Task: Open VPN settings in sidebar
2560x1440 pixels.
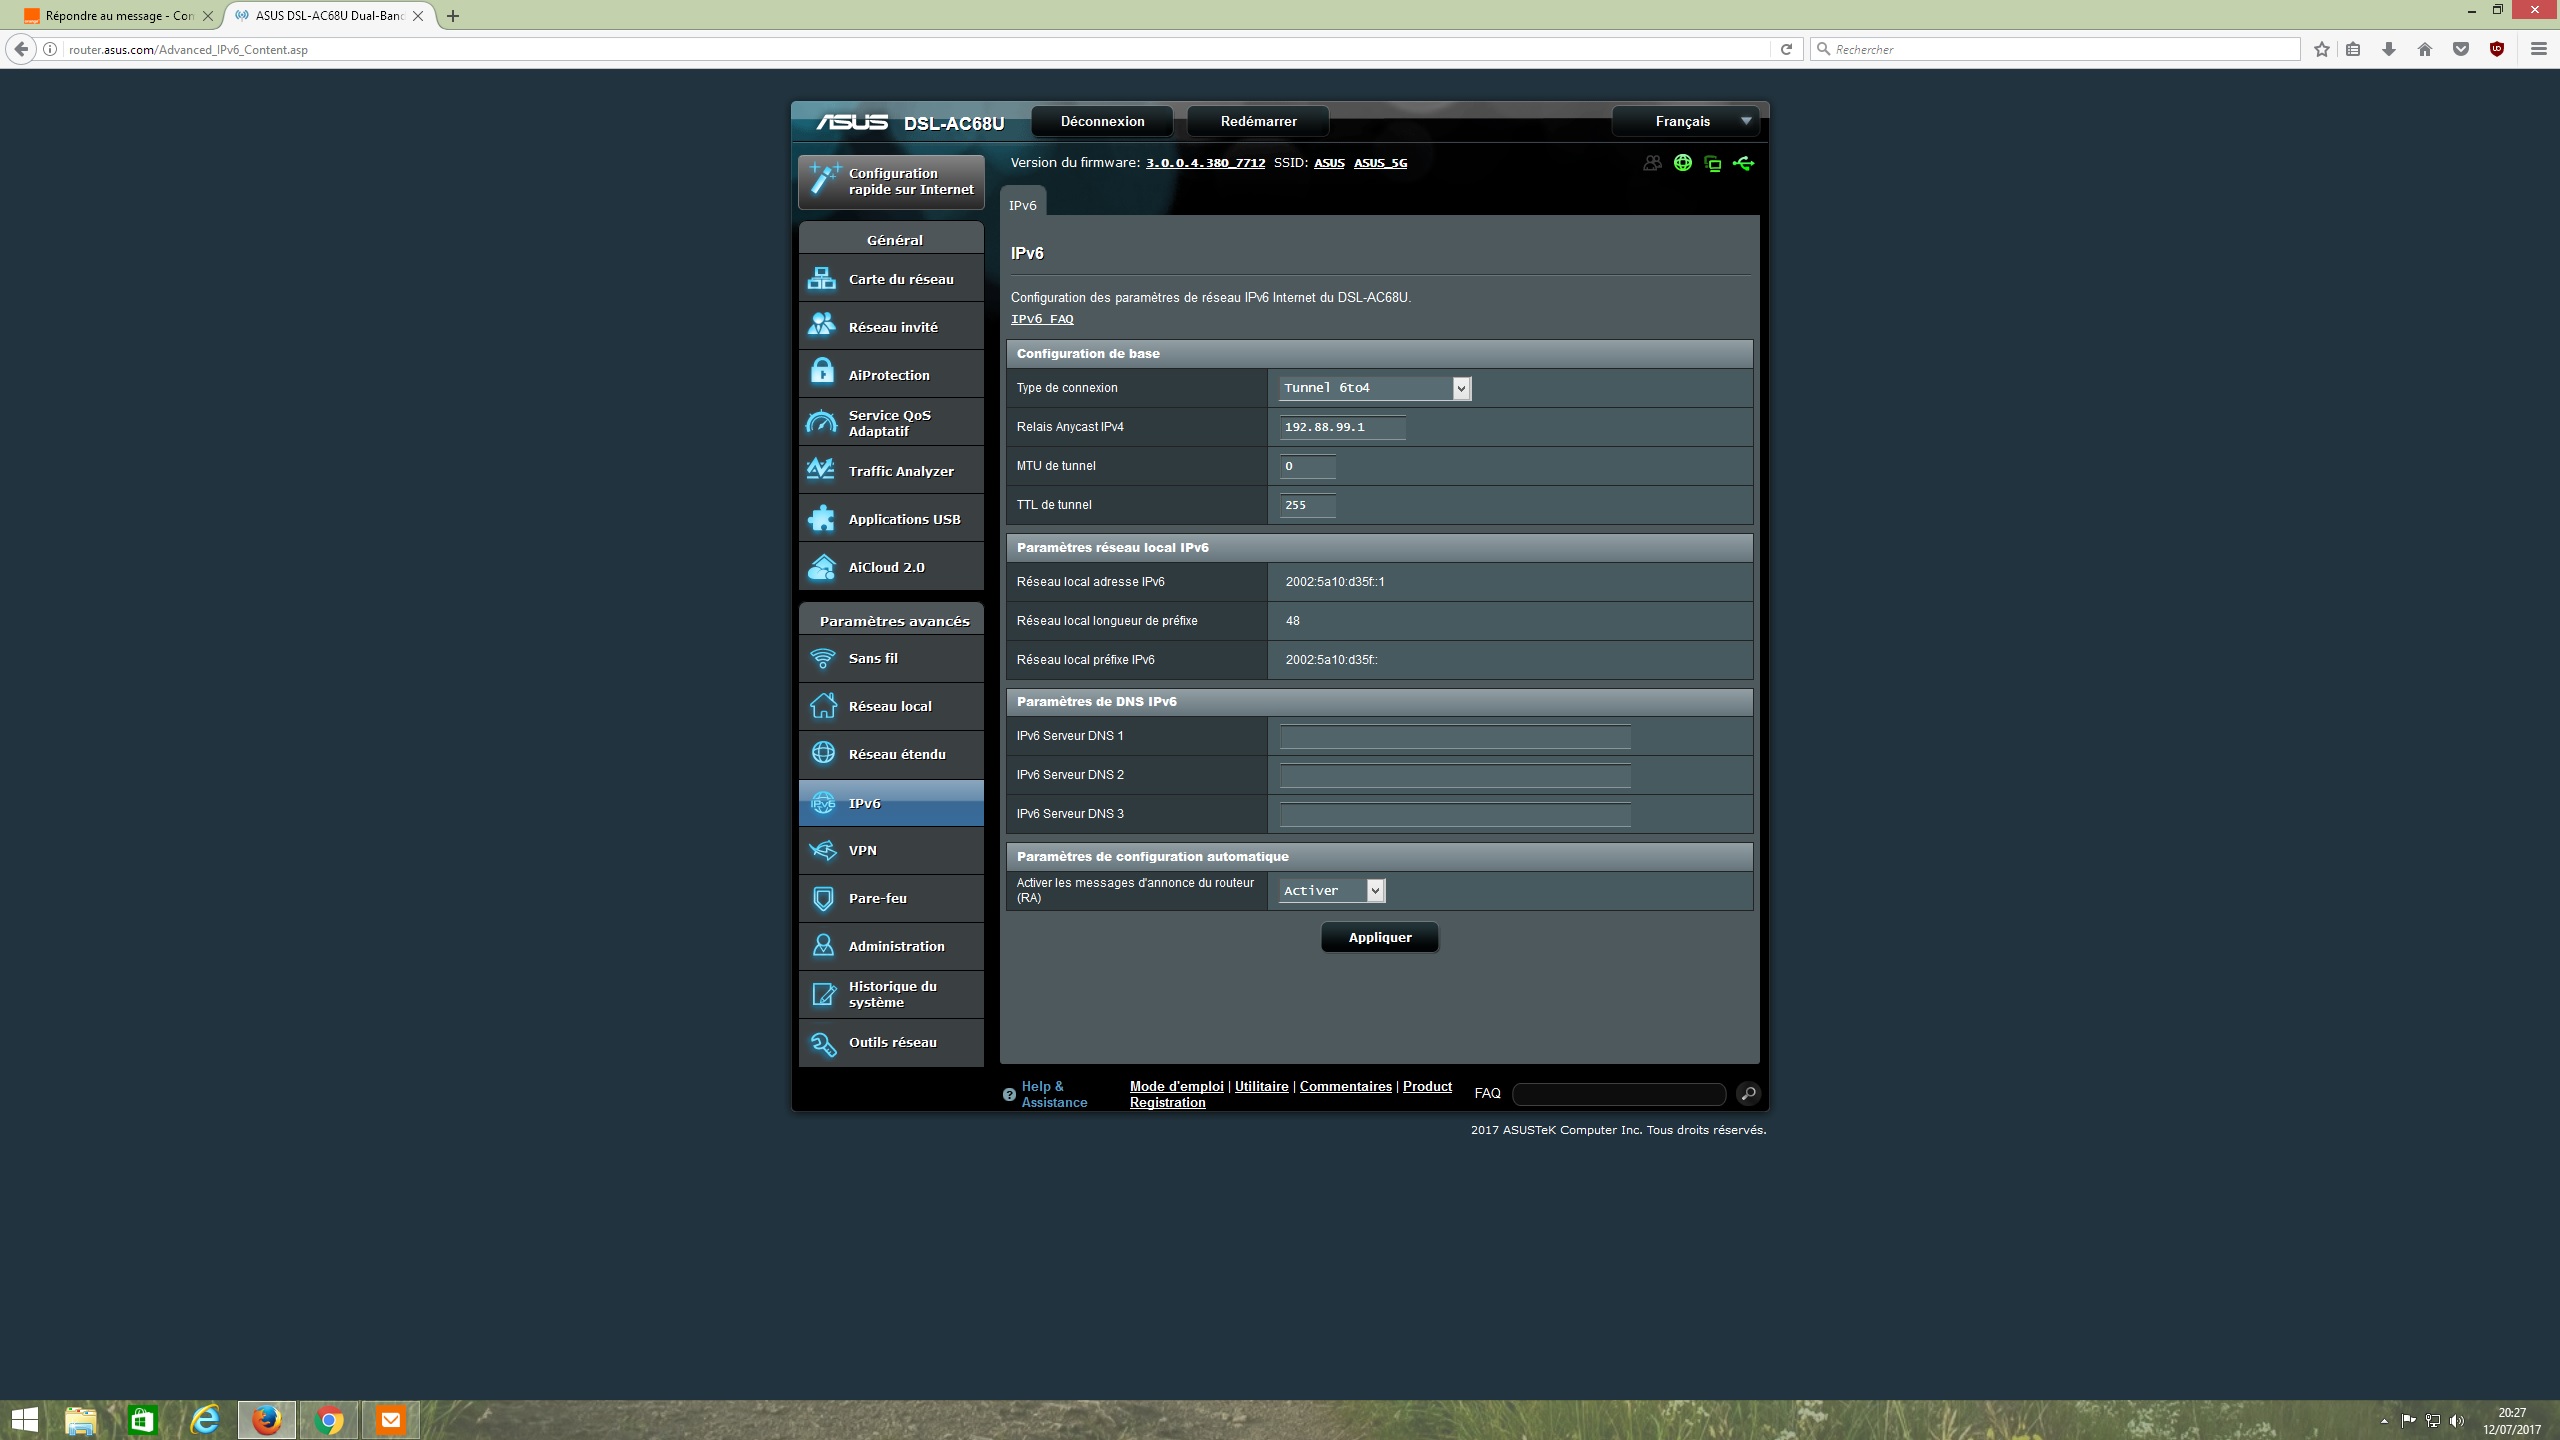Action: click(862, 850)
